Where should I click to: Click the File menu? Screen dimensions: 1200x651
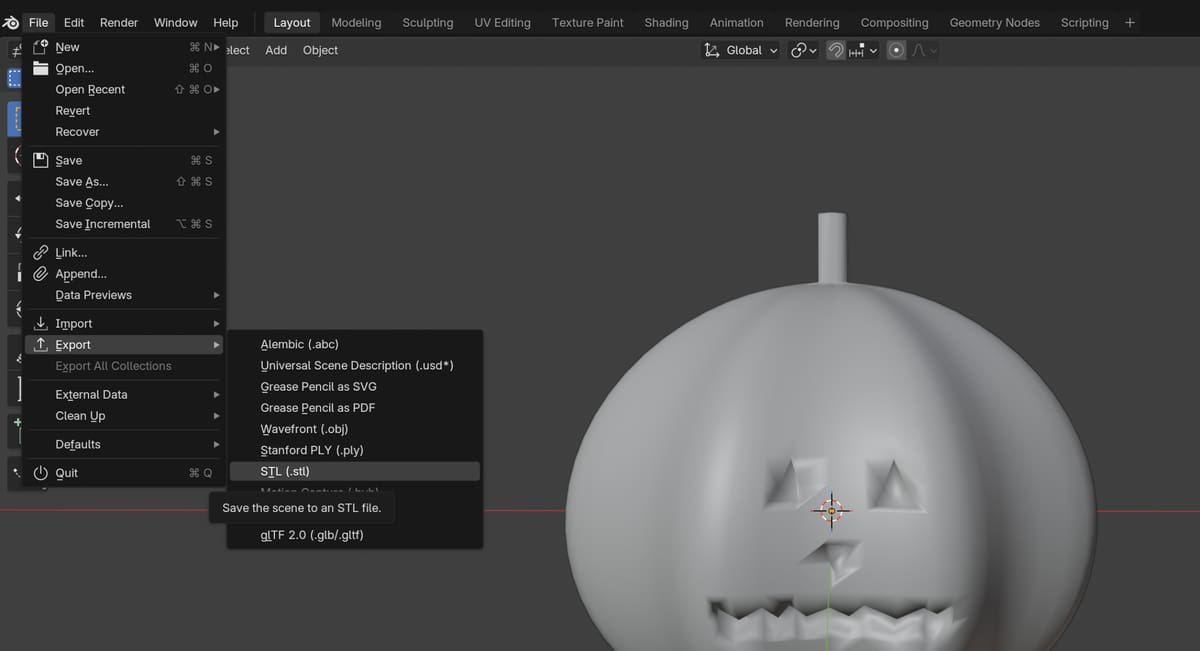click(x=38, y=22)
